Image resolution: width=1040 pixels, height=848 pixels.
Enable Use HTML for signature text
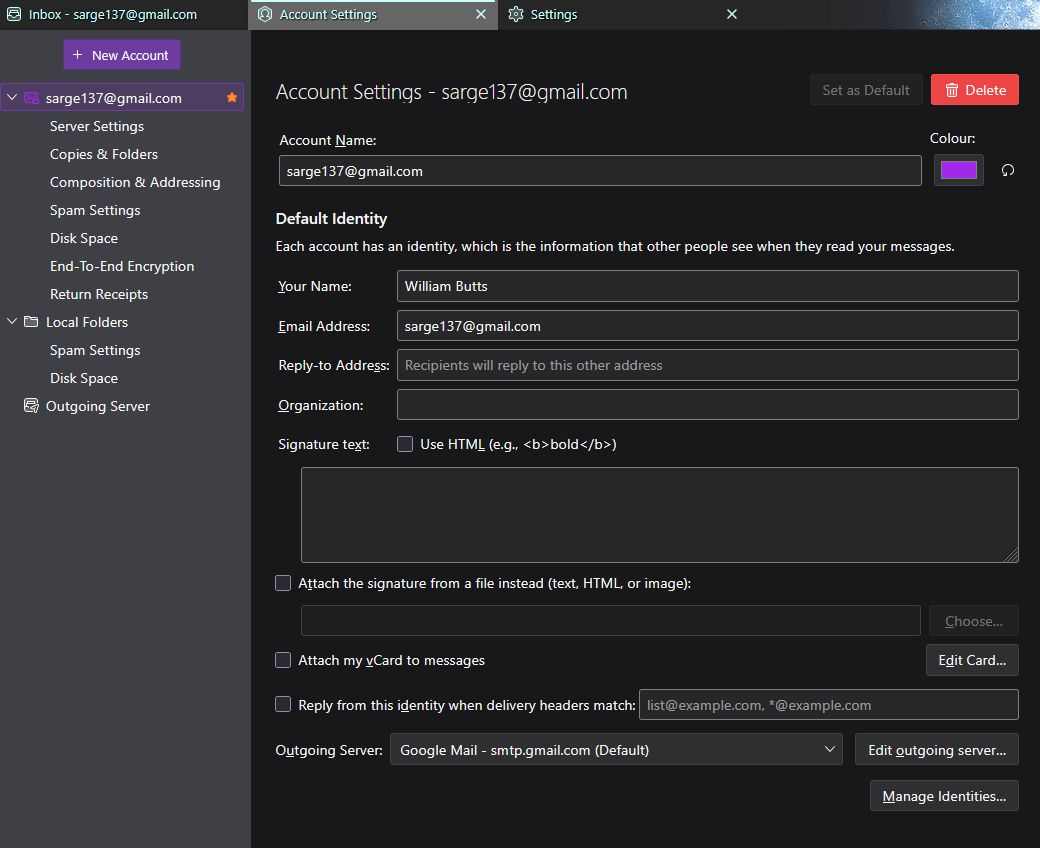(x=405, y=444)
